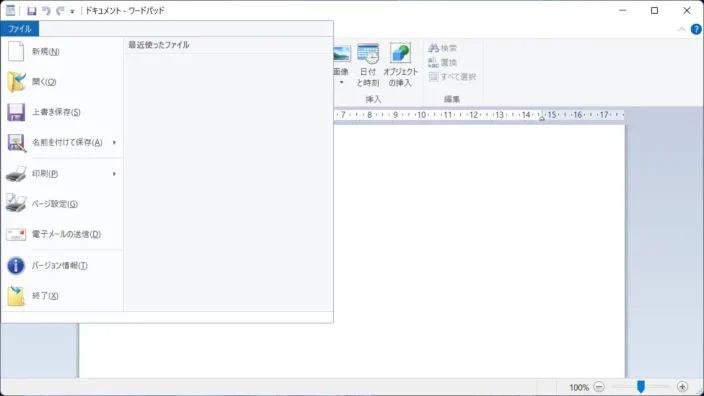Insert a picture with the 画像 icon
The height and width of the screenshot is (396, 704).
(x=342, y=54)
